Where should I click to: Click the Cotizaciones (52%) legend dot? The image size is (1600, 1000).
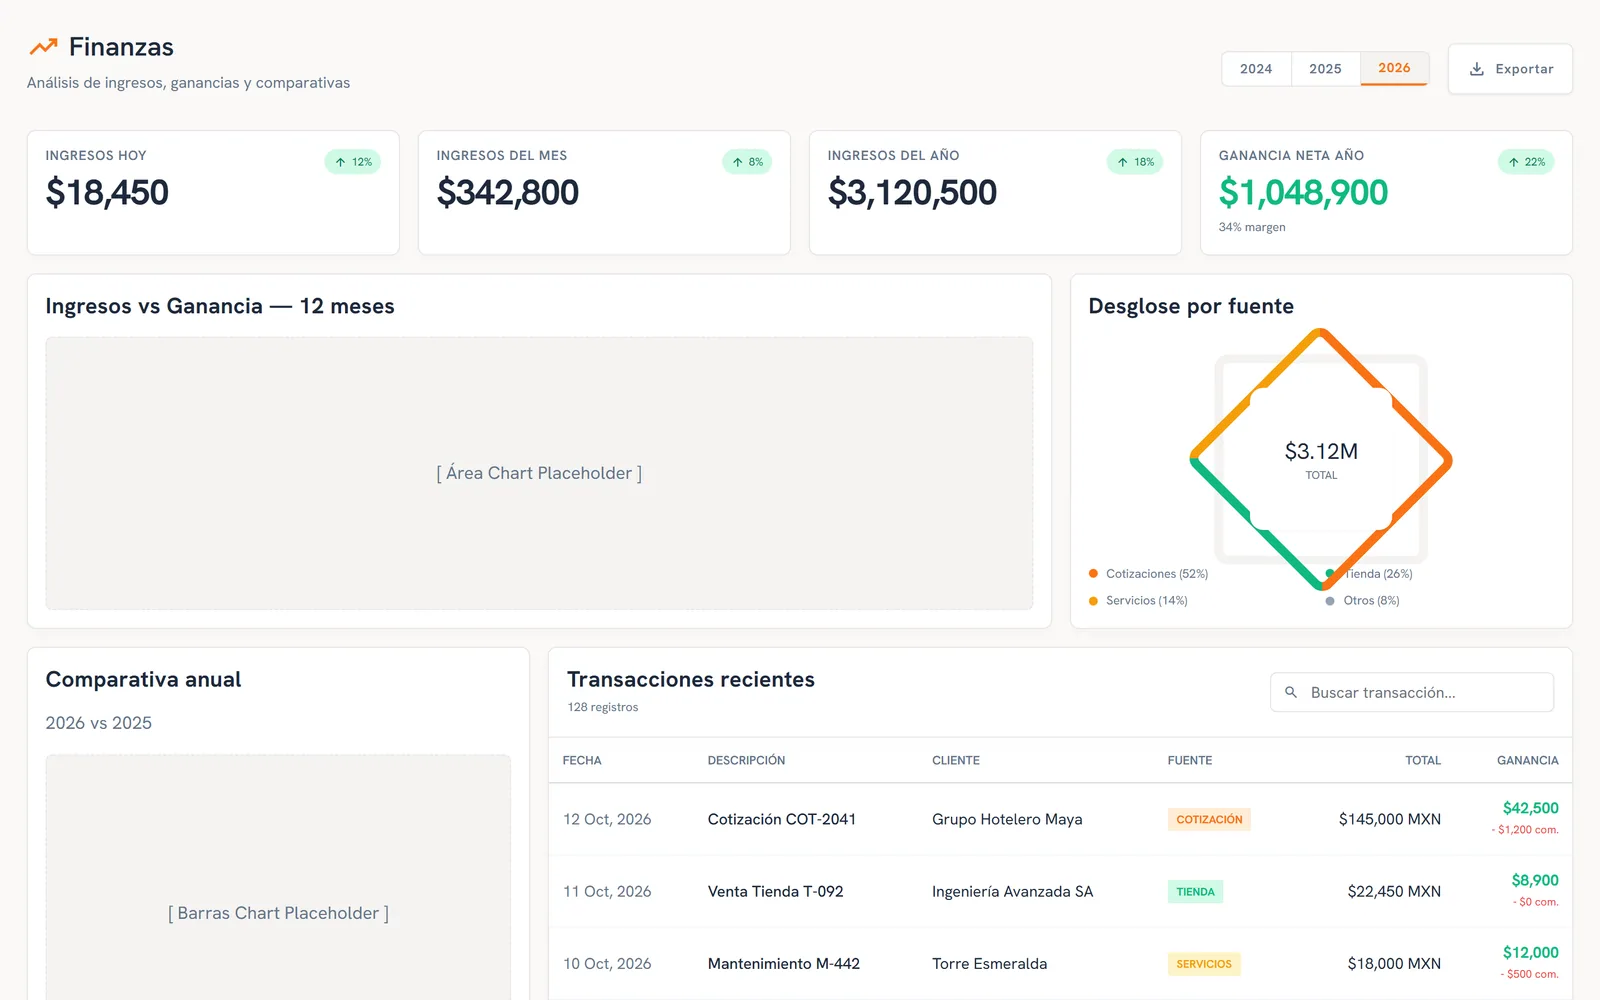1093,574
